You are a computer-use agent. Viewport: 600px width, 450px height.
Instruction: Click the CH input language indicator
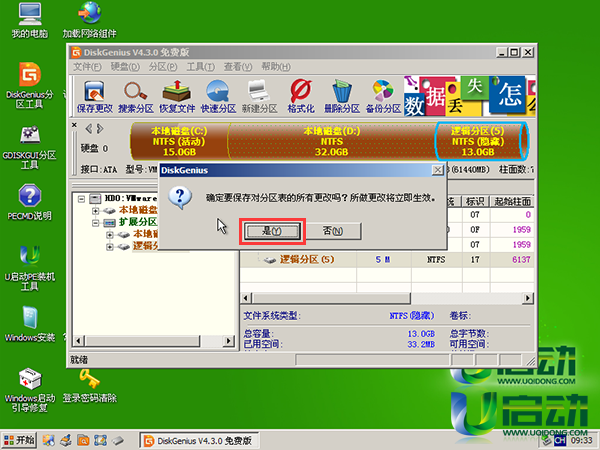coord(559,440)
